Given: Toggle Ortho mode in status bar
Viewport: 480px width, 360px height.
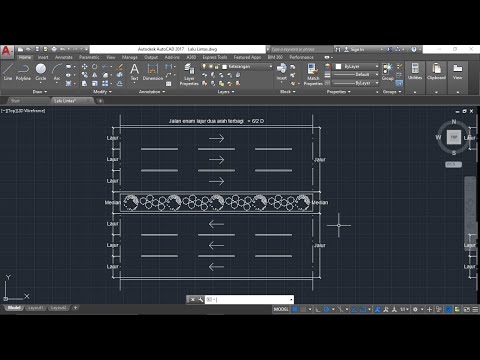Looking at the screenshot, I should point(318,309).
